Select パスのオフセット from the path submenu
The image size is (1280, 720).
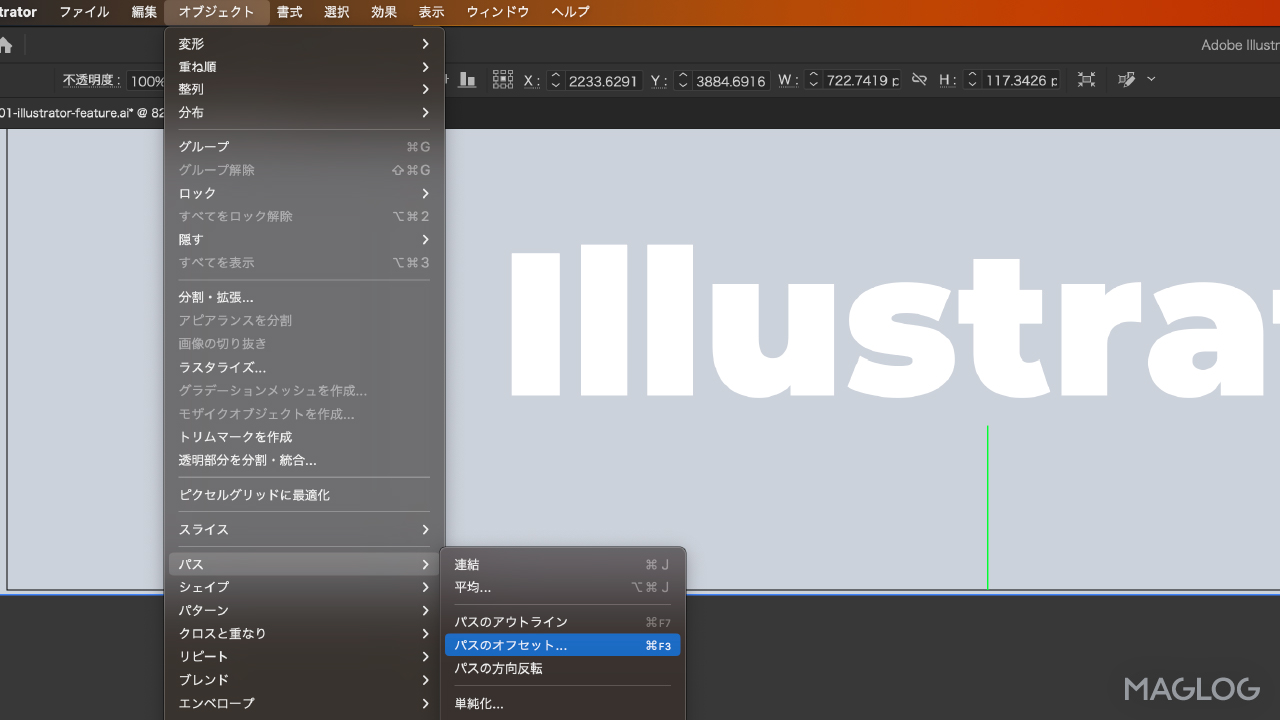pyautogui.click(x=510, y=645)
